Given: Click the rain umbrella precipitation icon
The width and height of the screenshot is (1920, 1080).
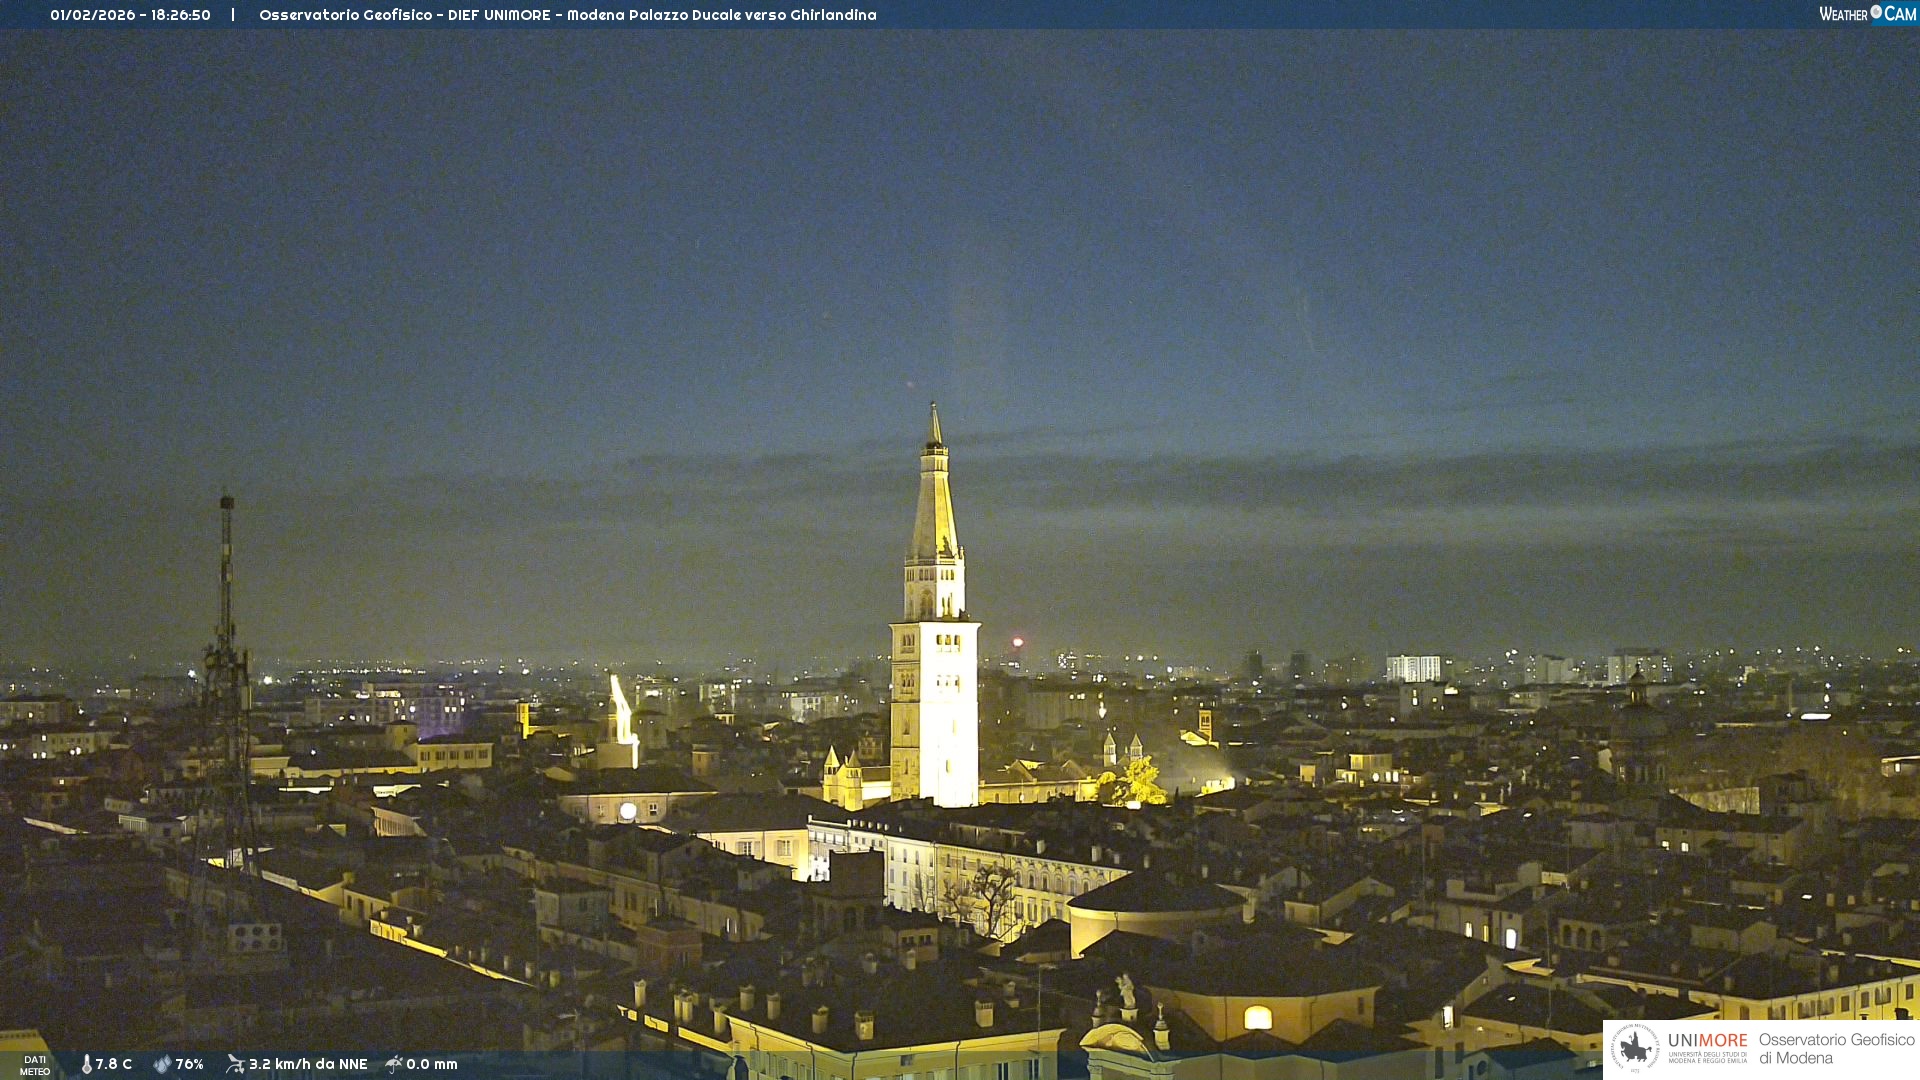Looking at the screenshot, I should click(x=394, y=1064).
